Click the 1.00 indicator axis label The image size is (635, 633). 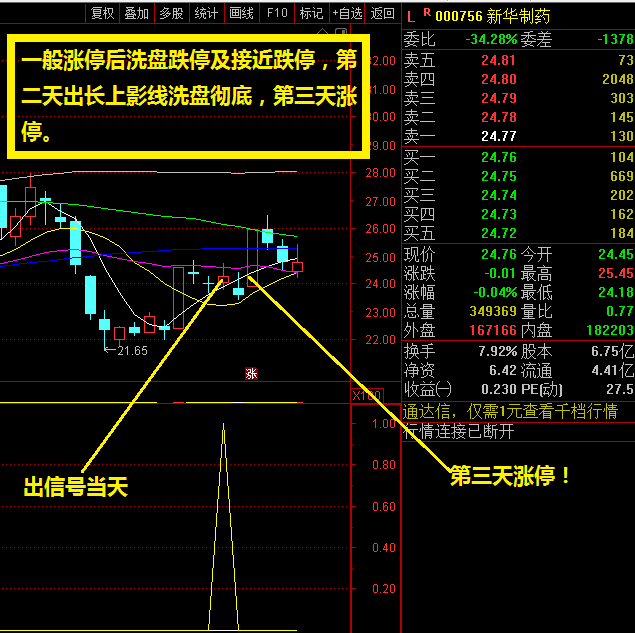(x=384, y=424)
